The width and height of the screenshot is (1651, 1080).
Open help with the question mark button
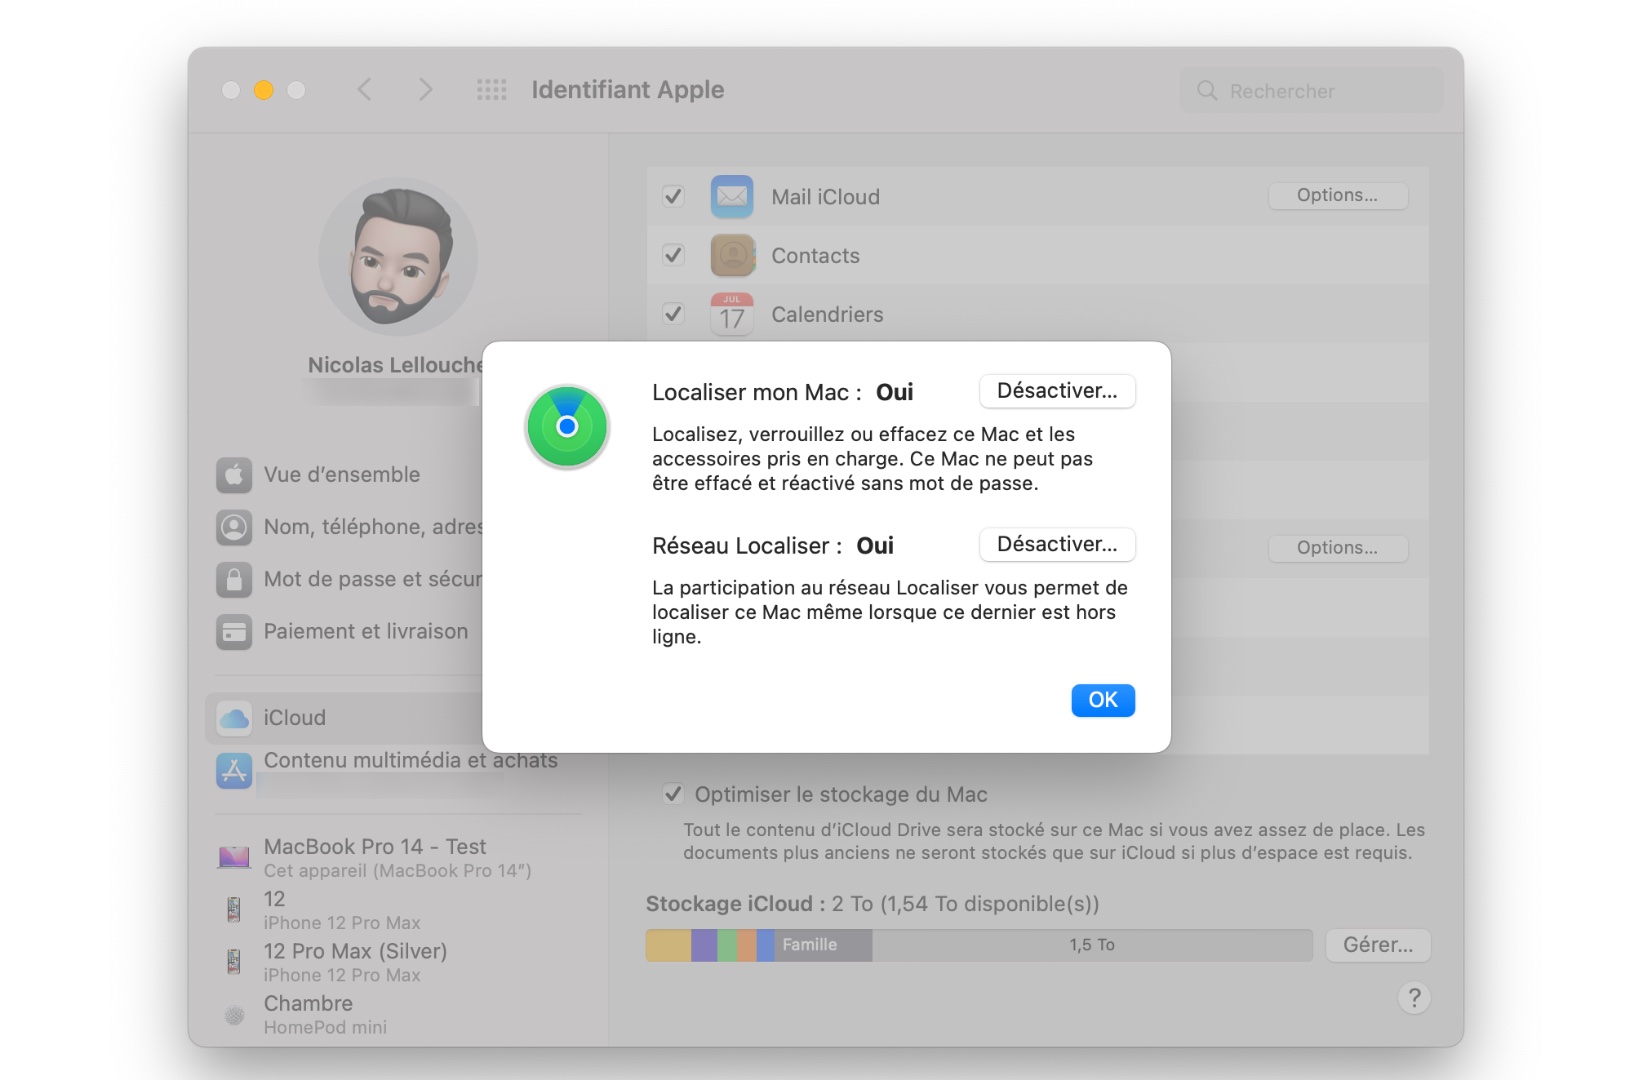[x=1414, y=997]
